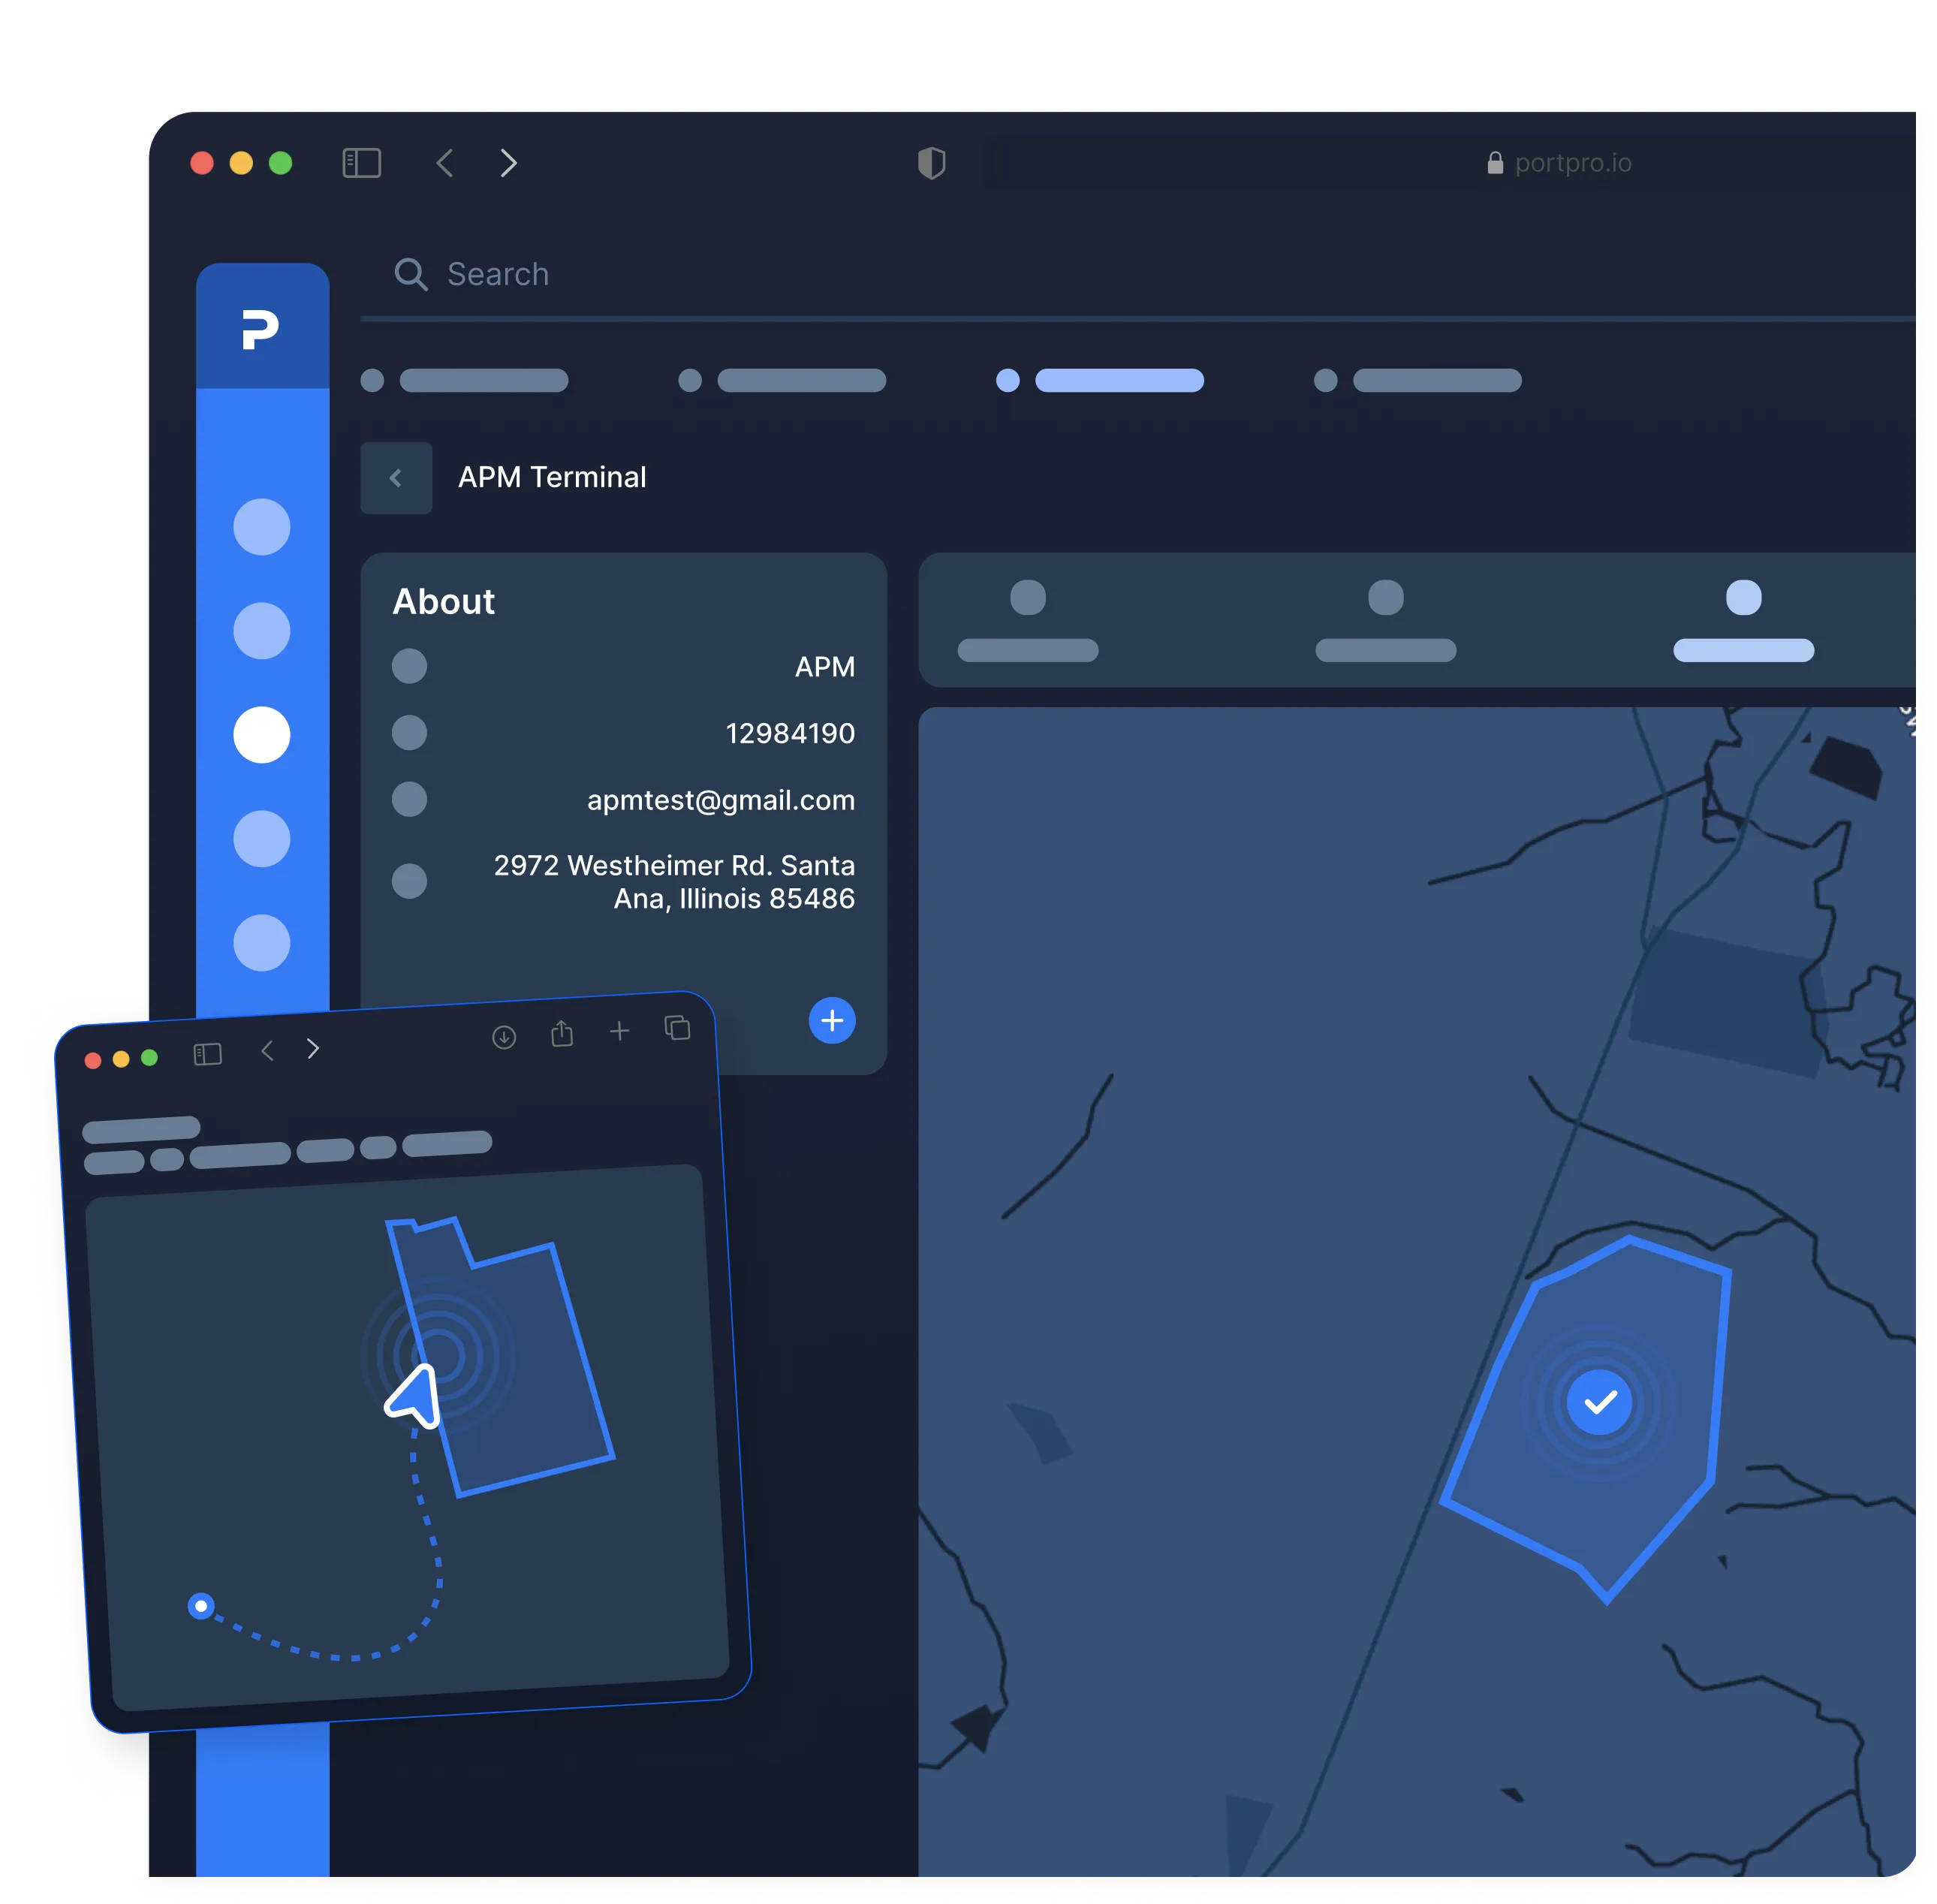Screen dimensions: 1937x1904
Task: Click the privacy shield icon in browser toolbar
Action: 931,163
